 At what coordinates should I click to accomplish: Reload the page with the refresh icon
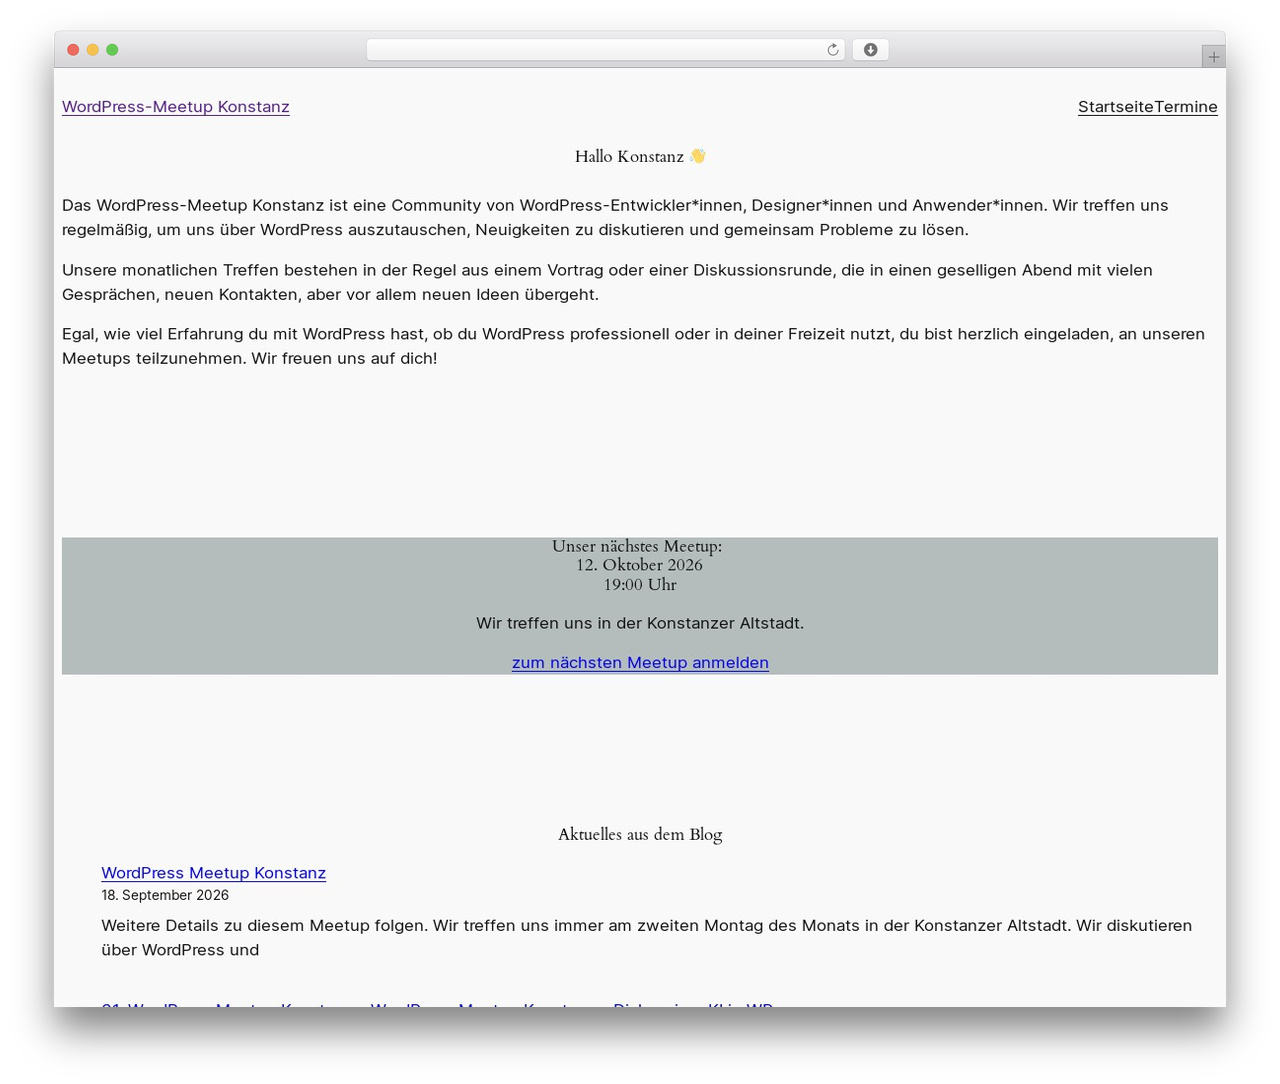(832, 50)
